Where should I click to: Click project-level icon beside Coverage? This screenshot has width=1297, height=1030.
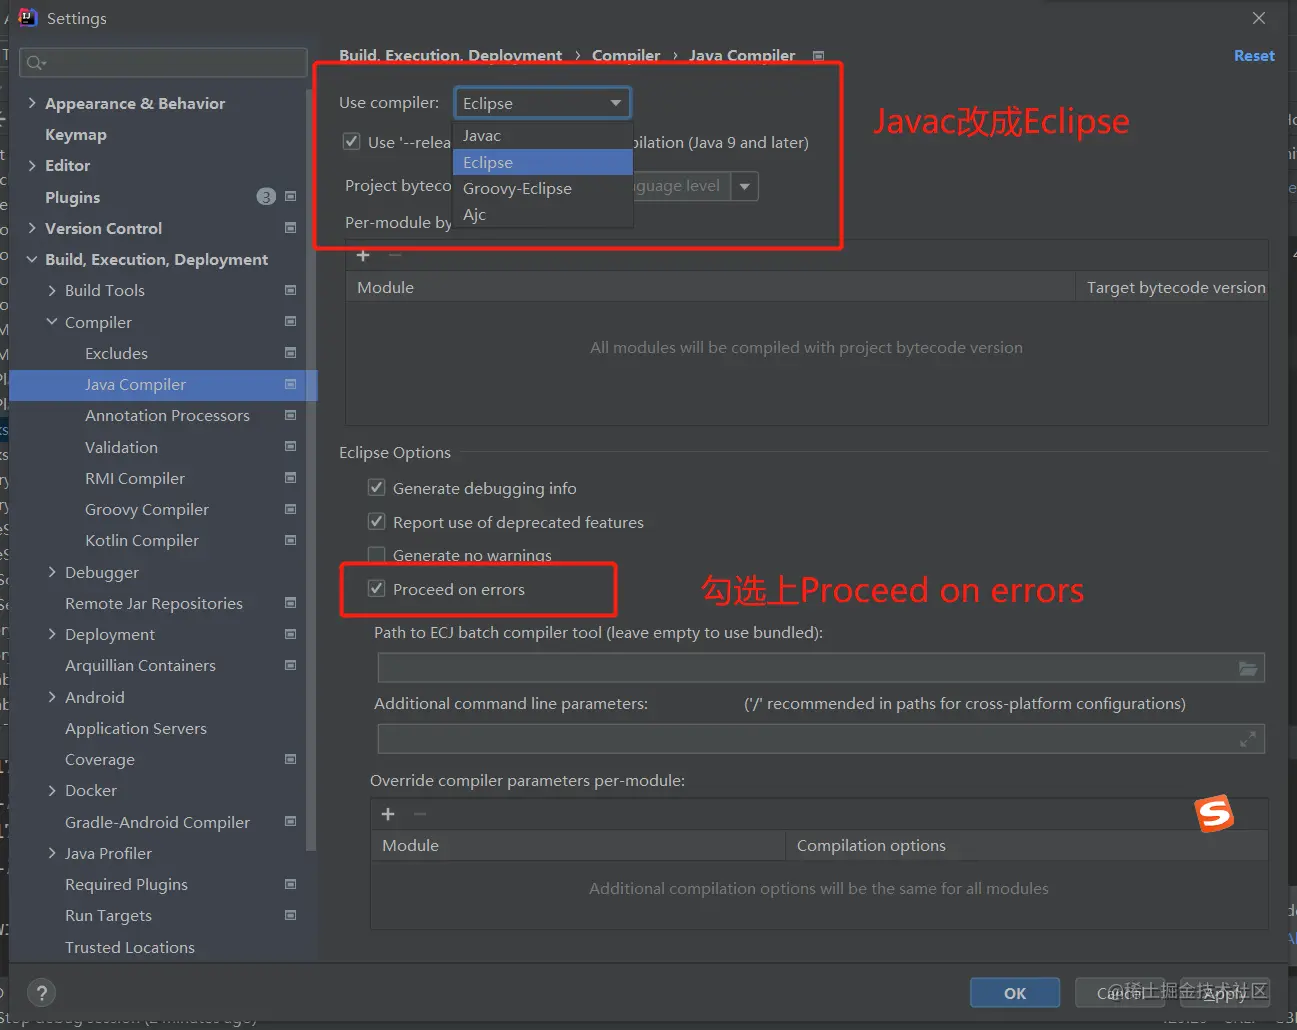point(290,760)
